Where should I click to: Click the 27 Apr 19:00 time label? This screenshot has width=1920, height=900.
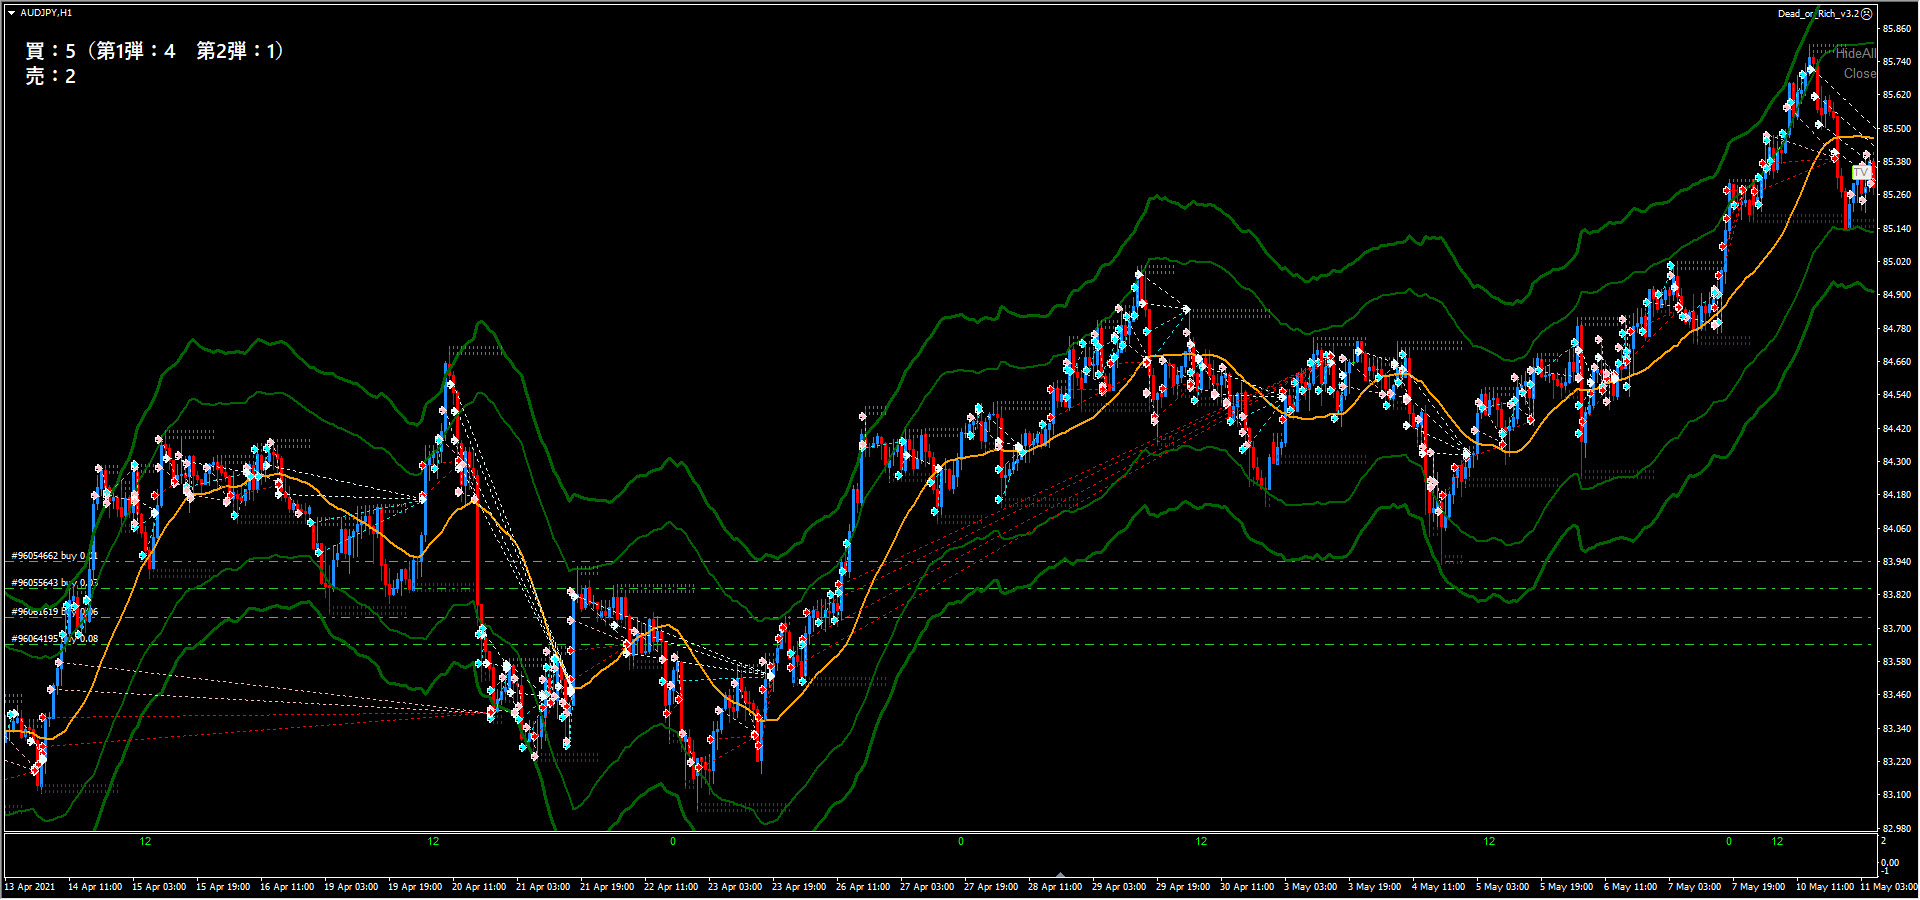pyautogui.click(x=991, y=887)
